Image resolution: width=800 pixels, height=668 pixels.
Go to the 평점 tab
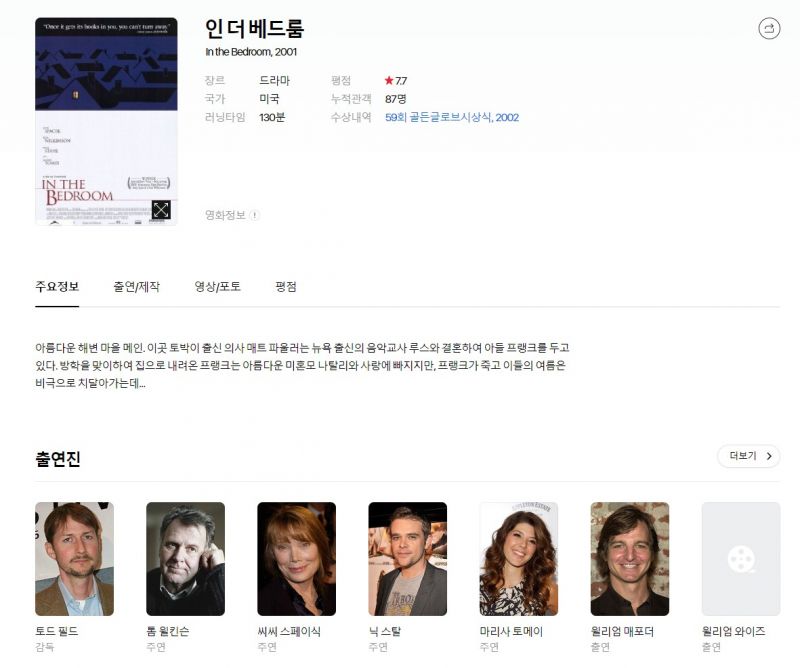coord(286,287)
